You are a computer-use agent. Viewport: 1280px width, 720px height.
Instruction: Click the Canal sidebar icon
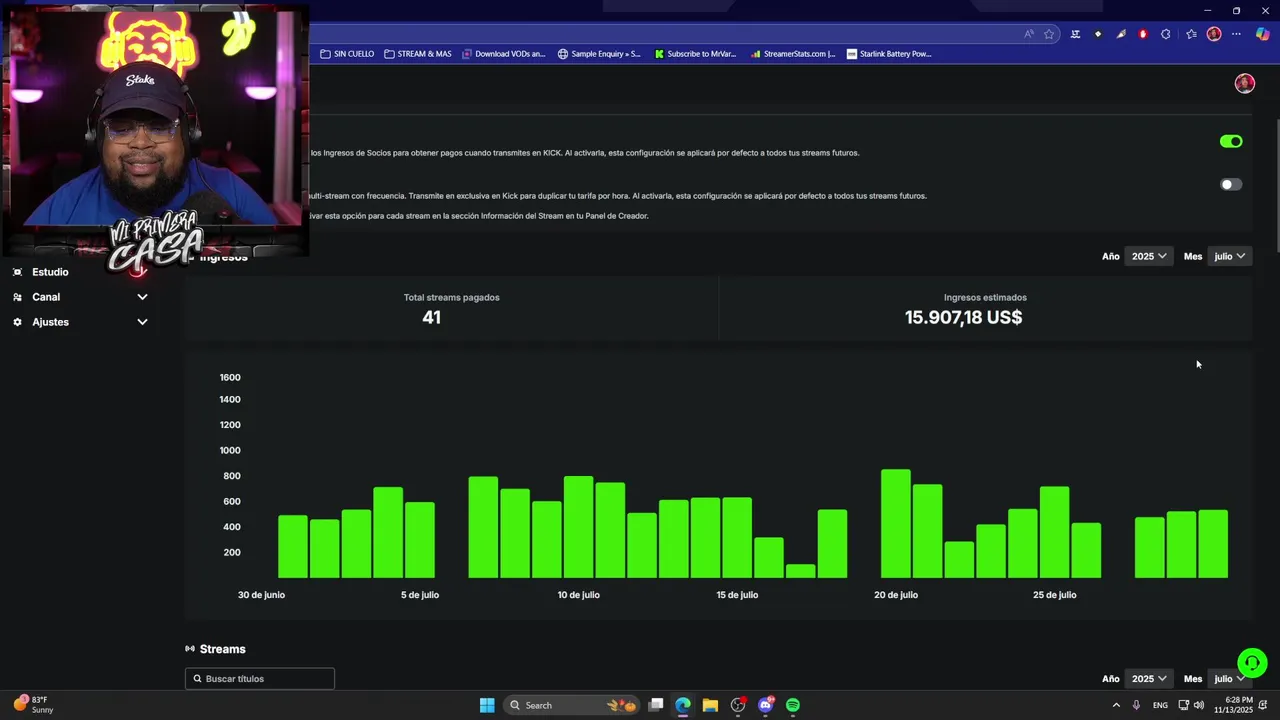(x=17, y=297)
